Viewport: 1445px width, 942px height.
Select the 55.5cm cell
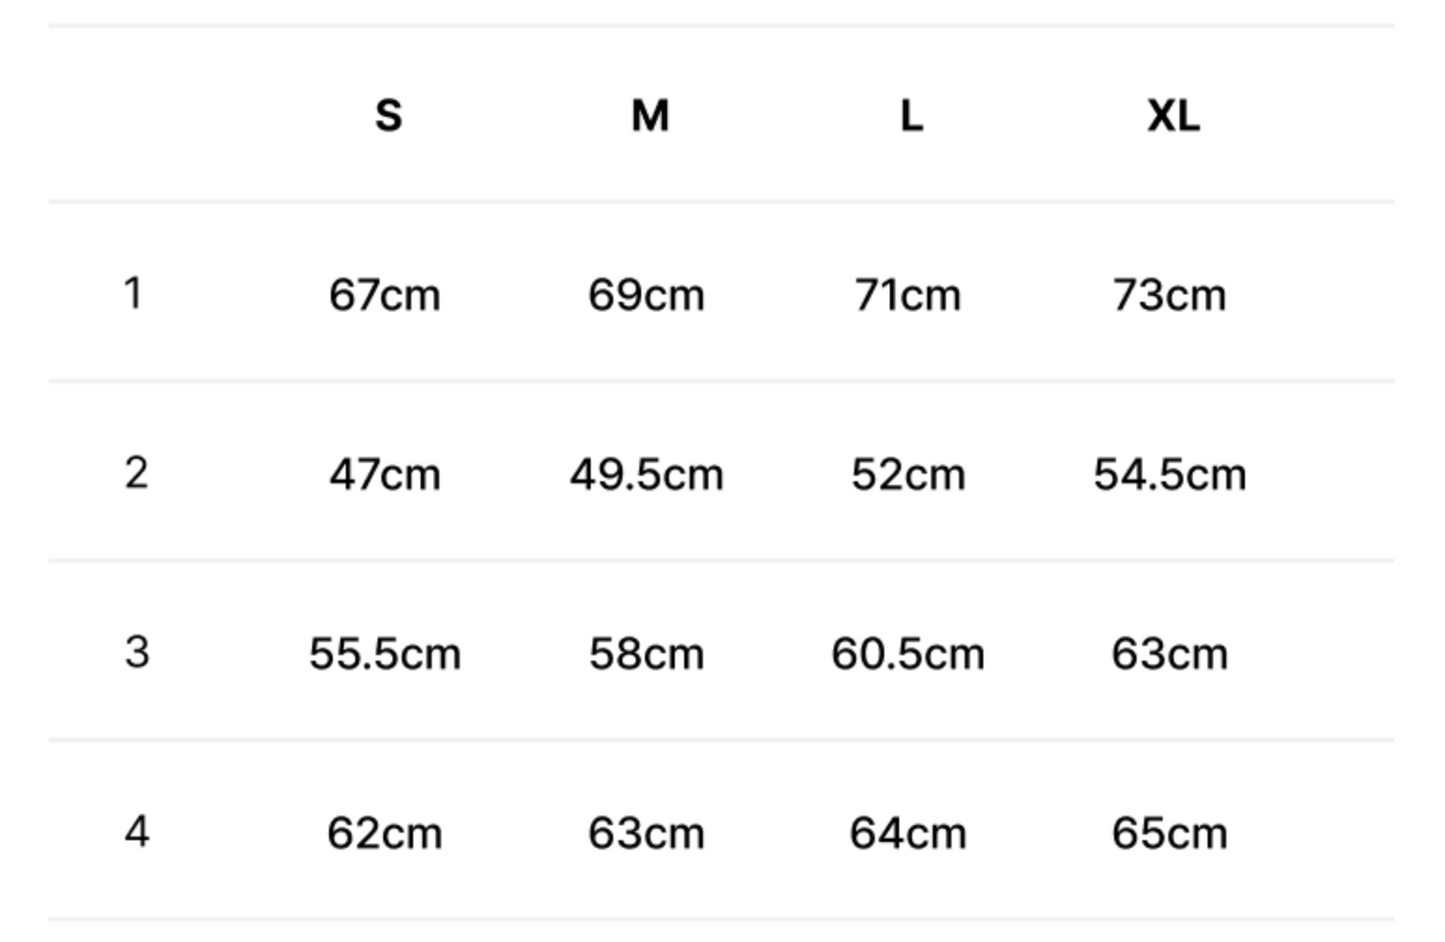click(x=385, y=654)
